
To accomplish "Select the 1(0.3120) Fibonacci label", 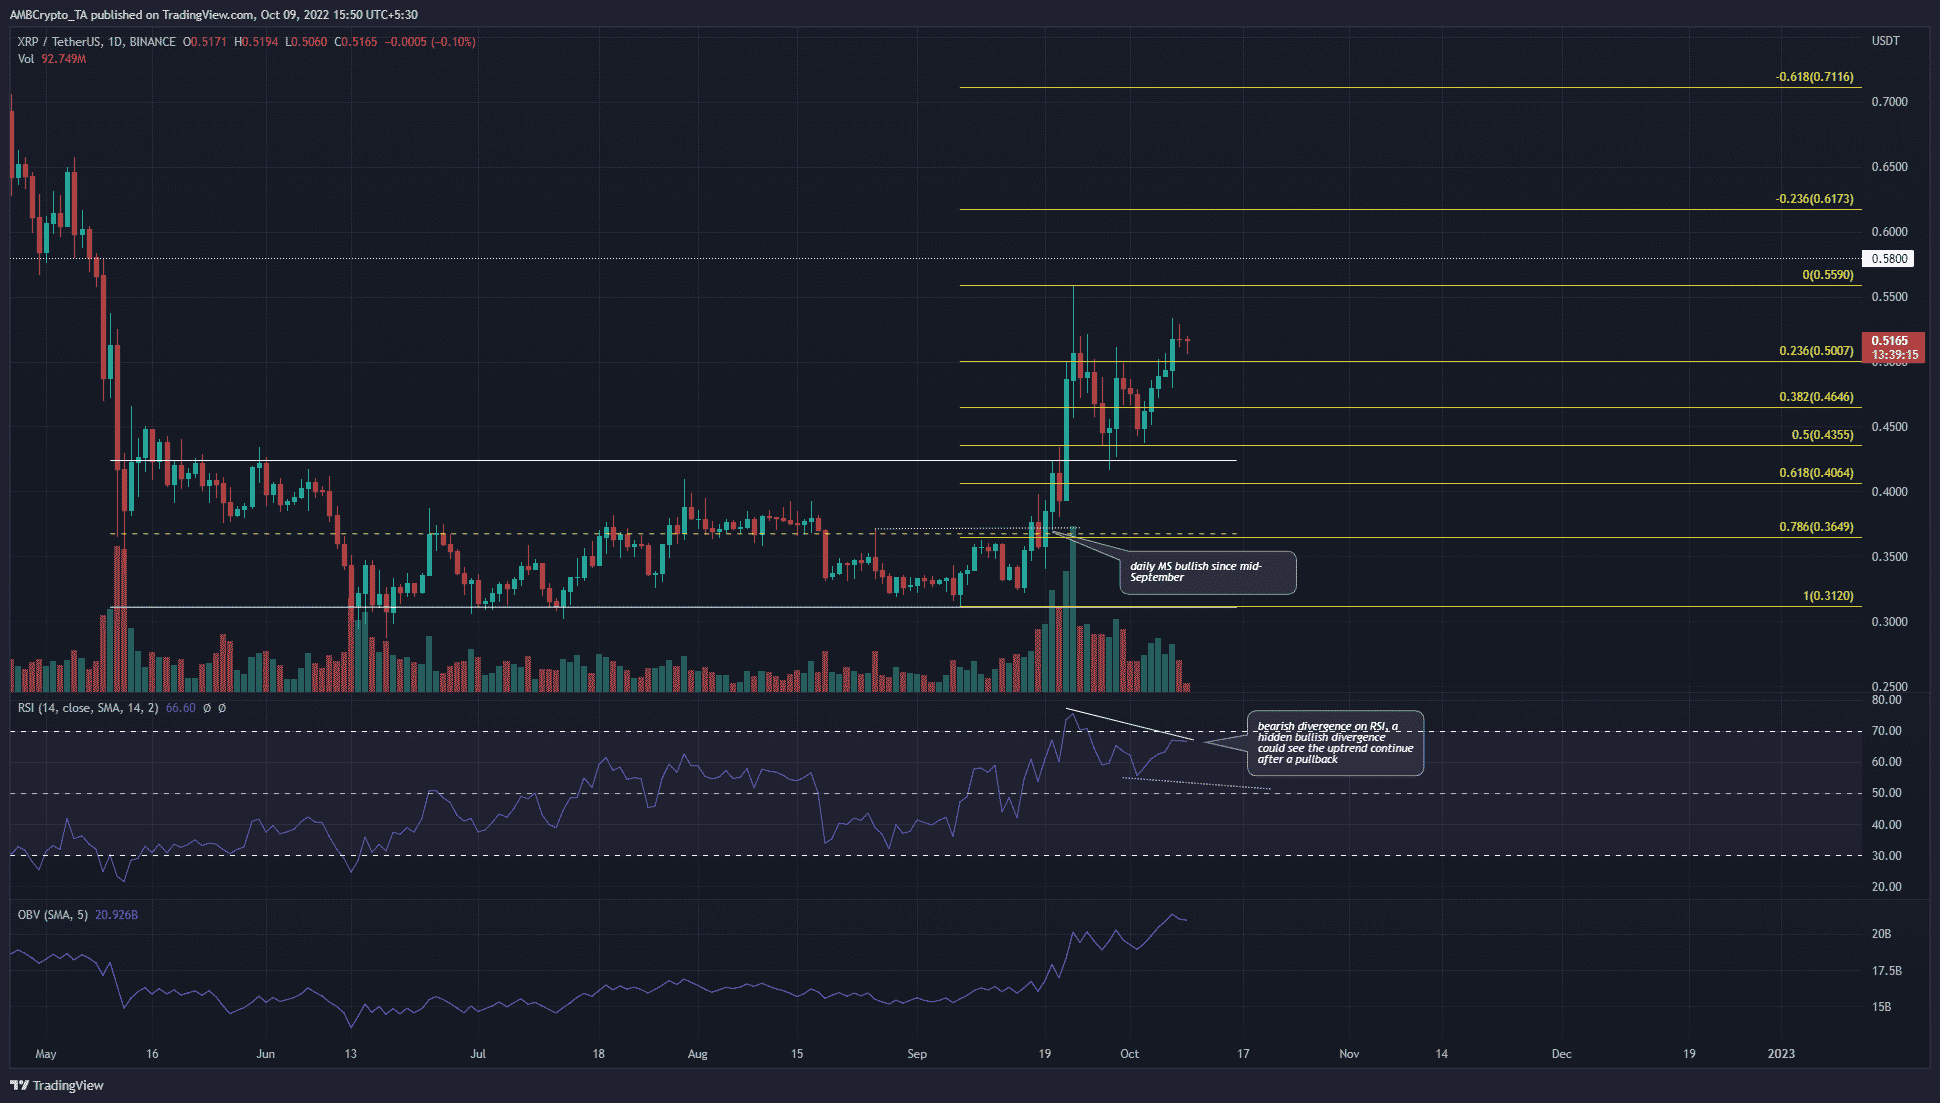I will pos(1828,595).
